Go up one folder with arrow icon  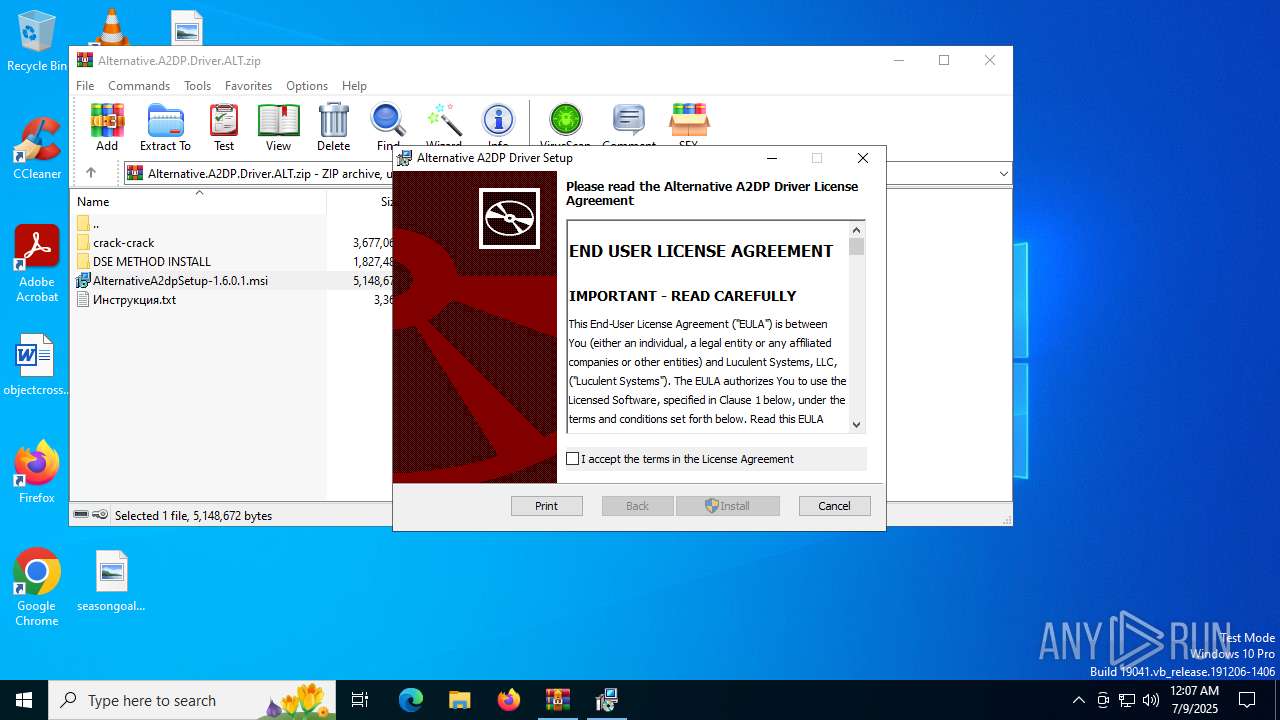click(91, 173)
